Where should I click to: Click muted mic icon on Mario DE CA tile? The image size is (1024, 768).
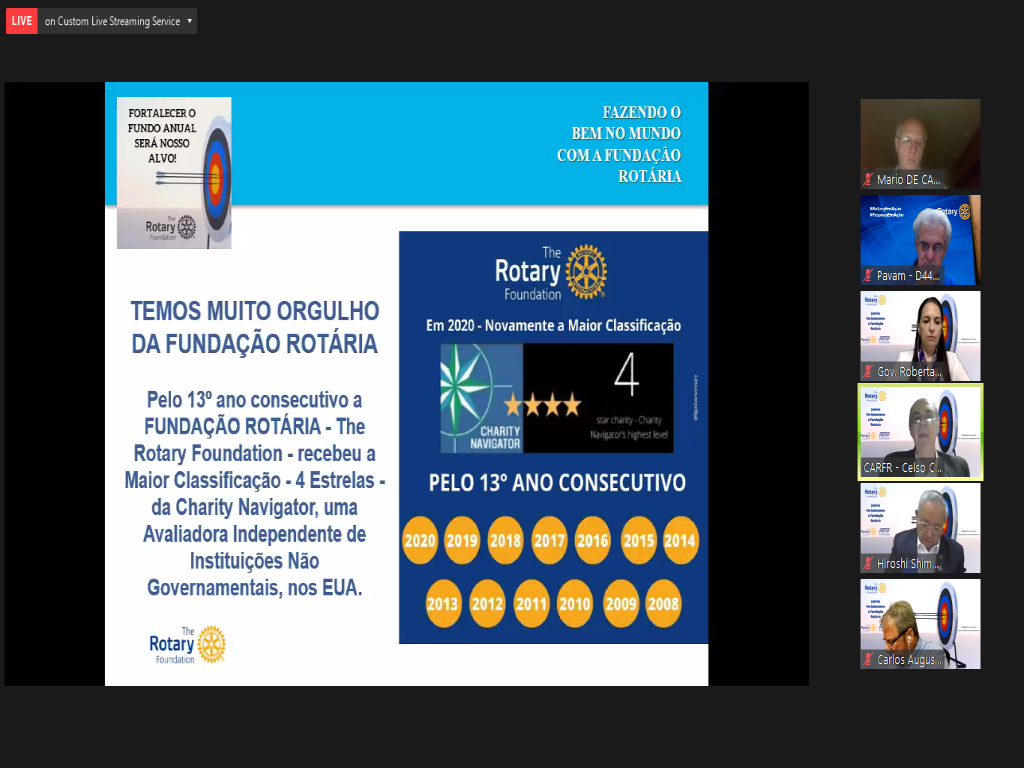pyautogui.click(x=868, y=180)
